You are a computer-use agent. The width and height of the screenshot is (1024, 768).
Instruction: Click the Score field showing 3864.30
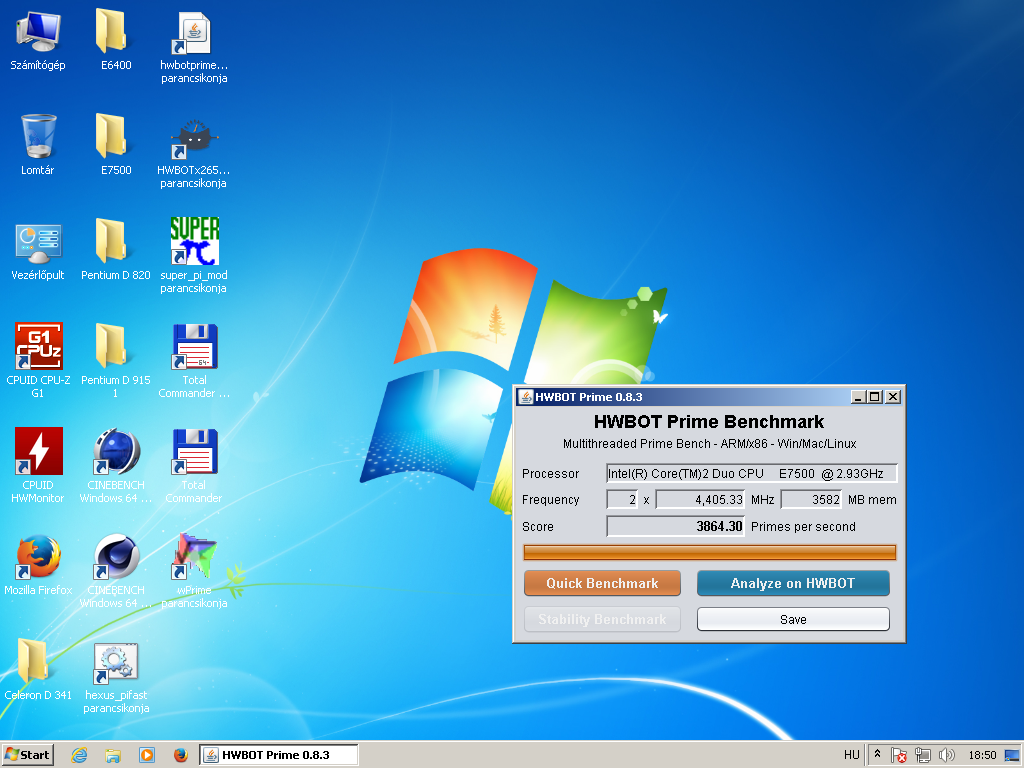click(675, 526)
